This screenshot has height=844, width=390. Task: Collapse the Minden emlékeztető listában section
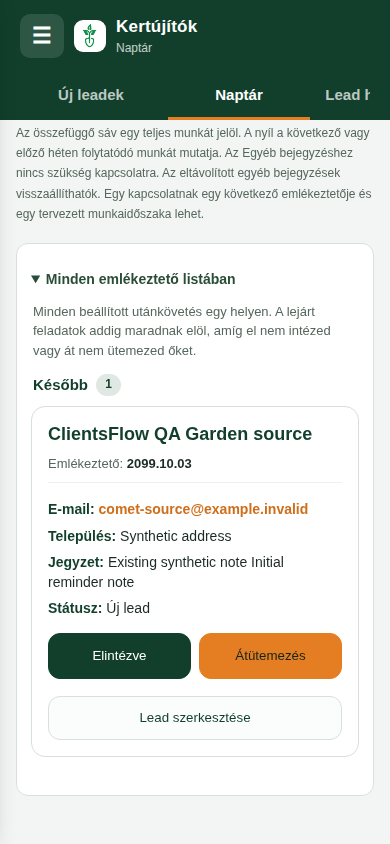pyautogui.click(x=133, y=279)
